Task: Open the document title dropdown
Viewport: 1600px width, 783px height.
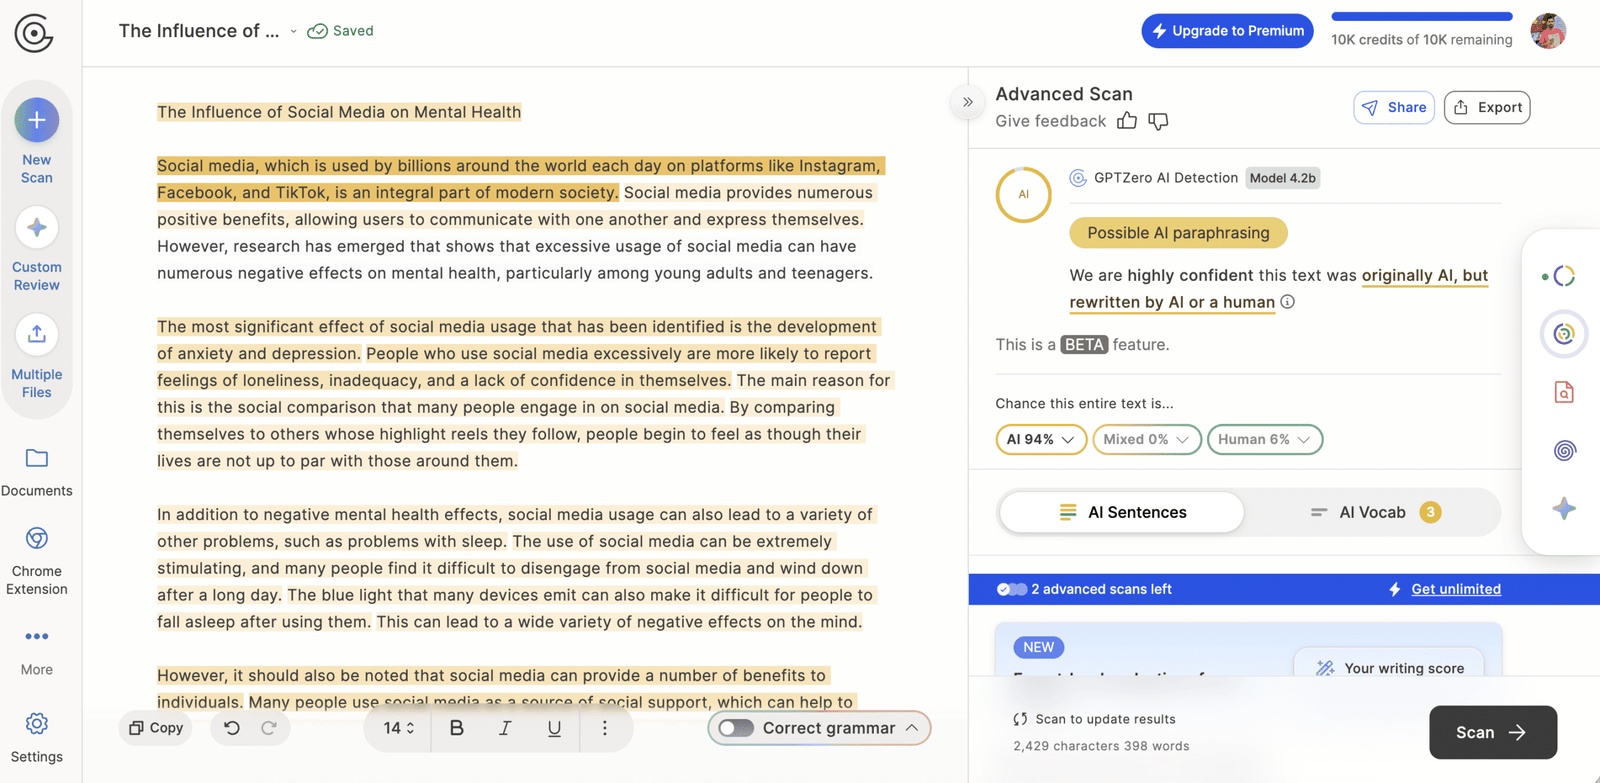Action: tap(293, 31)
